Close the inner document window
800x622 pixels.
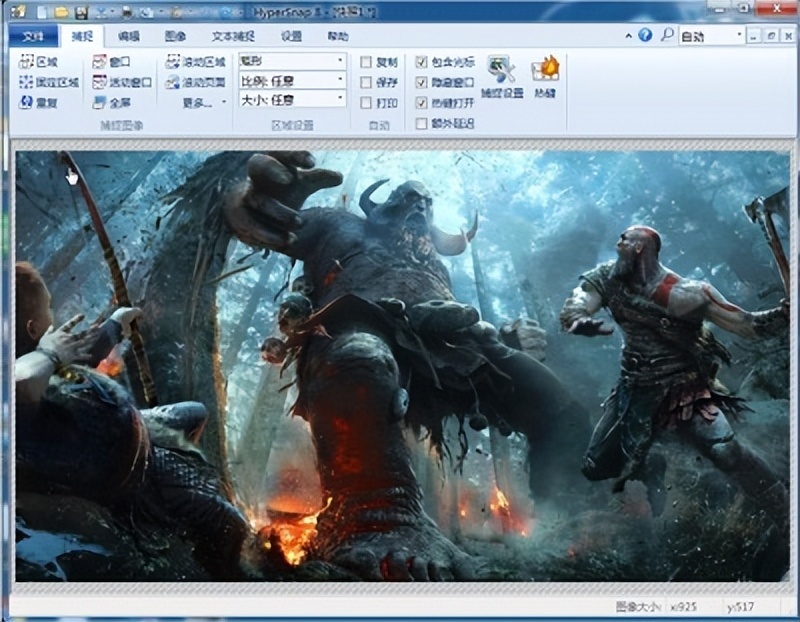(x=787, y=35)
